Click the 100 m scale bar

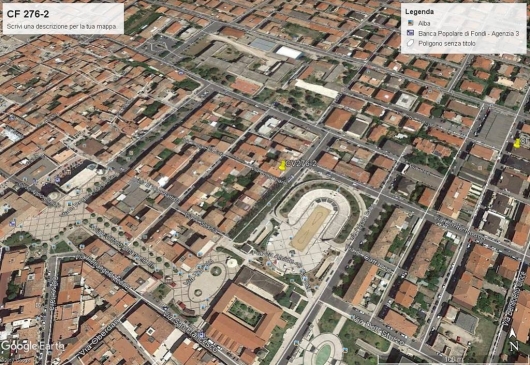click(454, 359)
